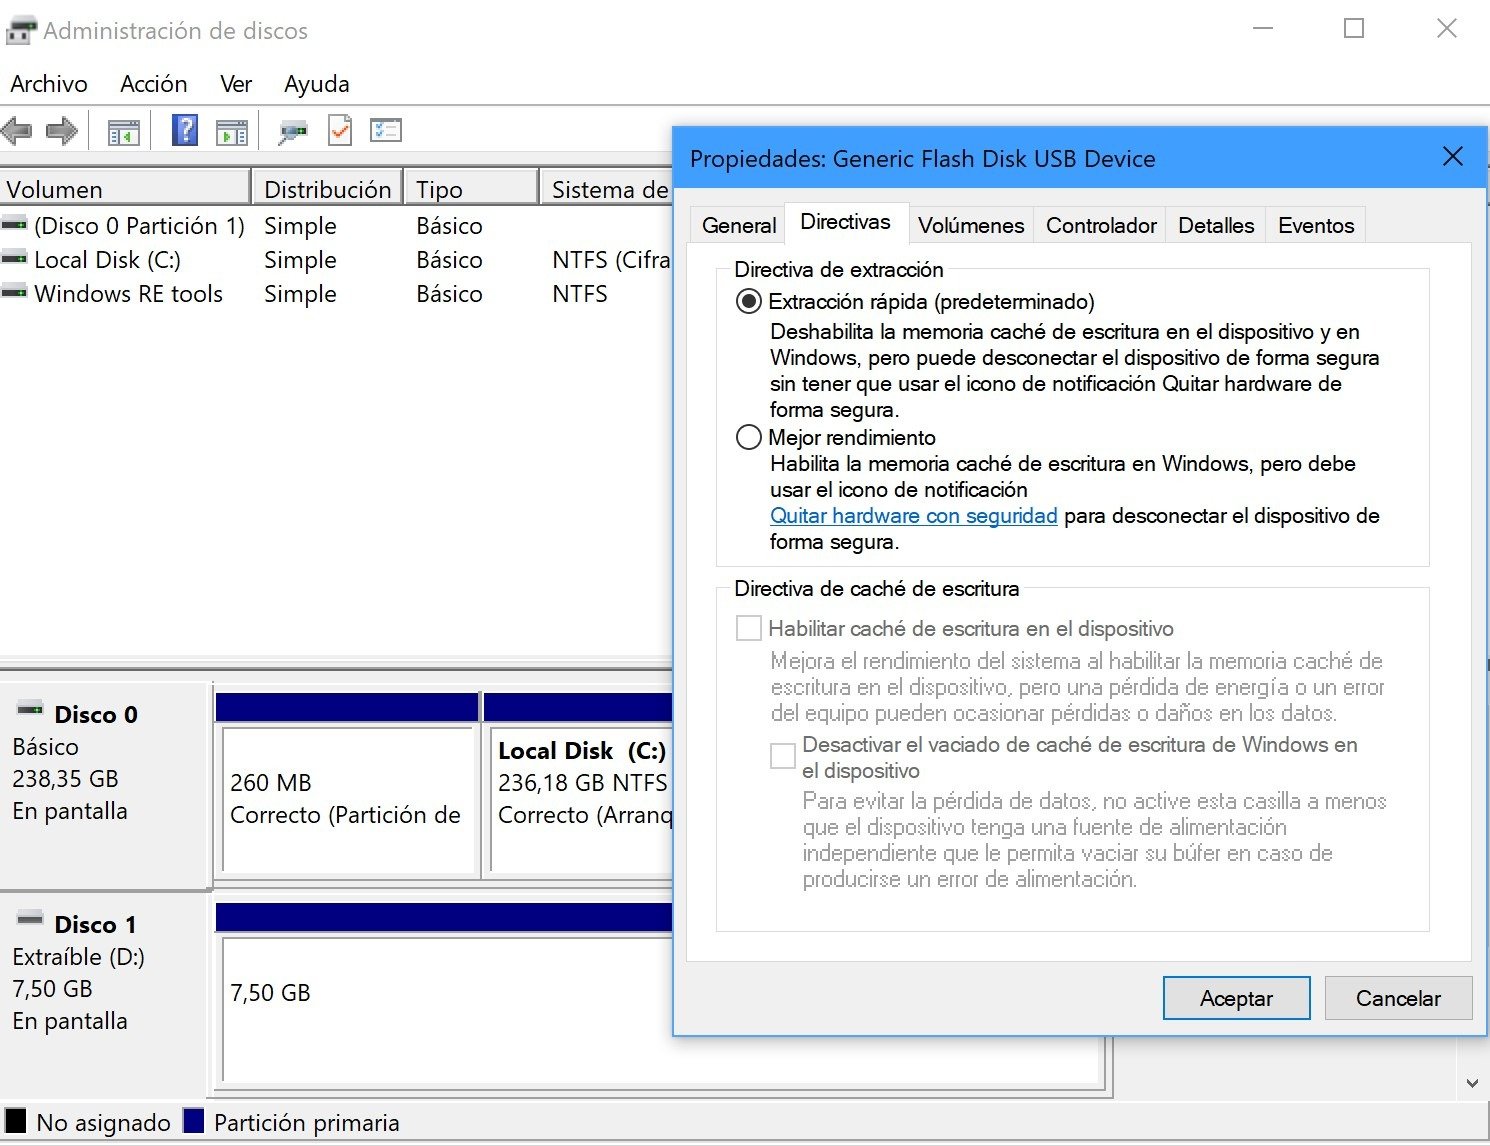Click the refresh checkmark icon
Screen dimensions: 1490x1146
pos(339,130)
